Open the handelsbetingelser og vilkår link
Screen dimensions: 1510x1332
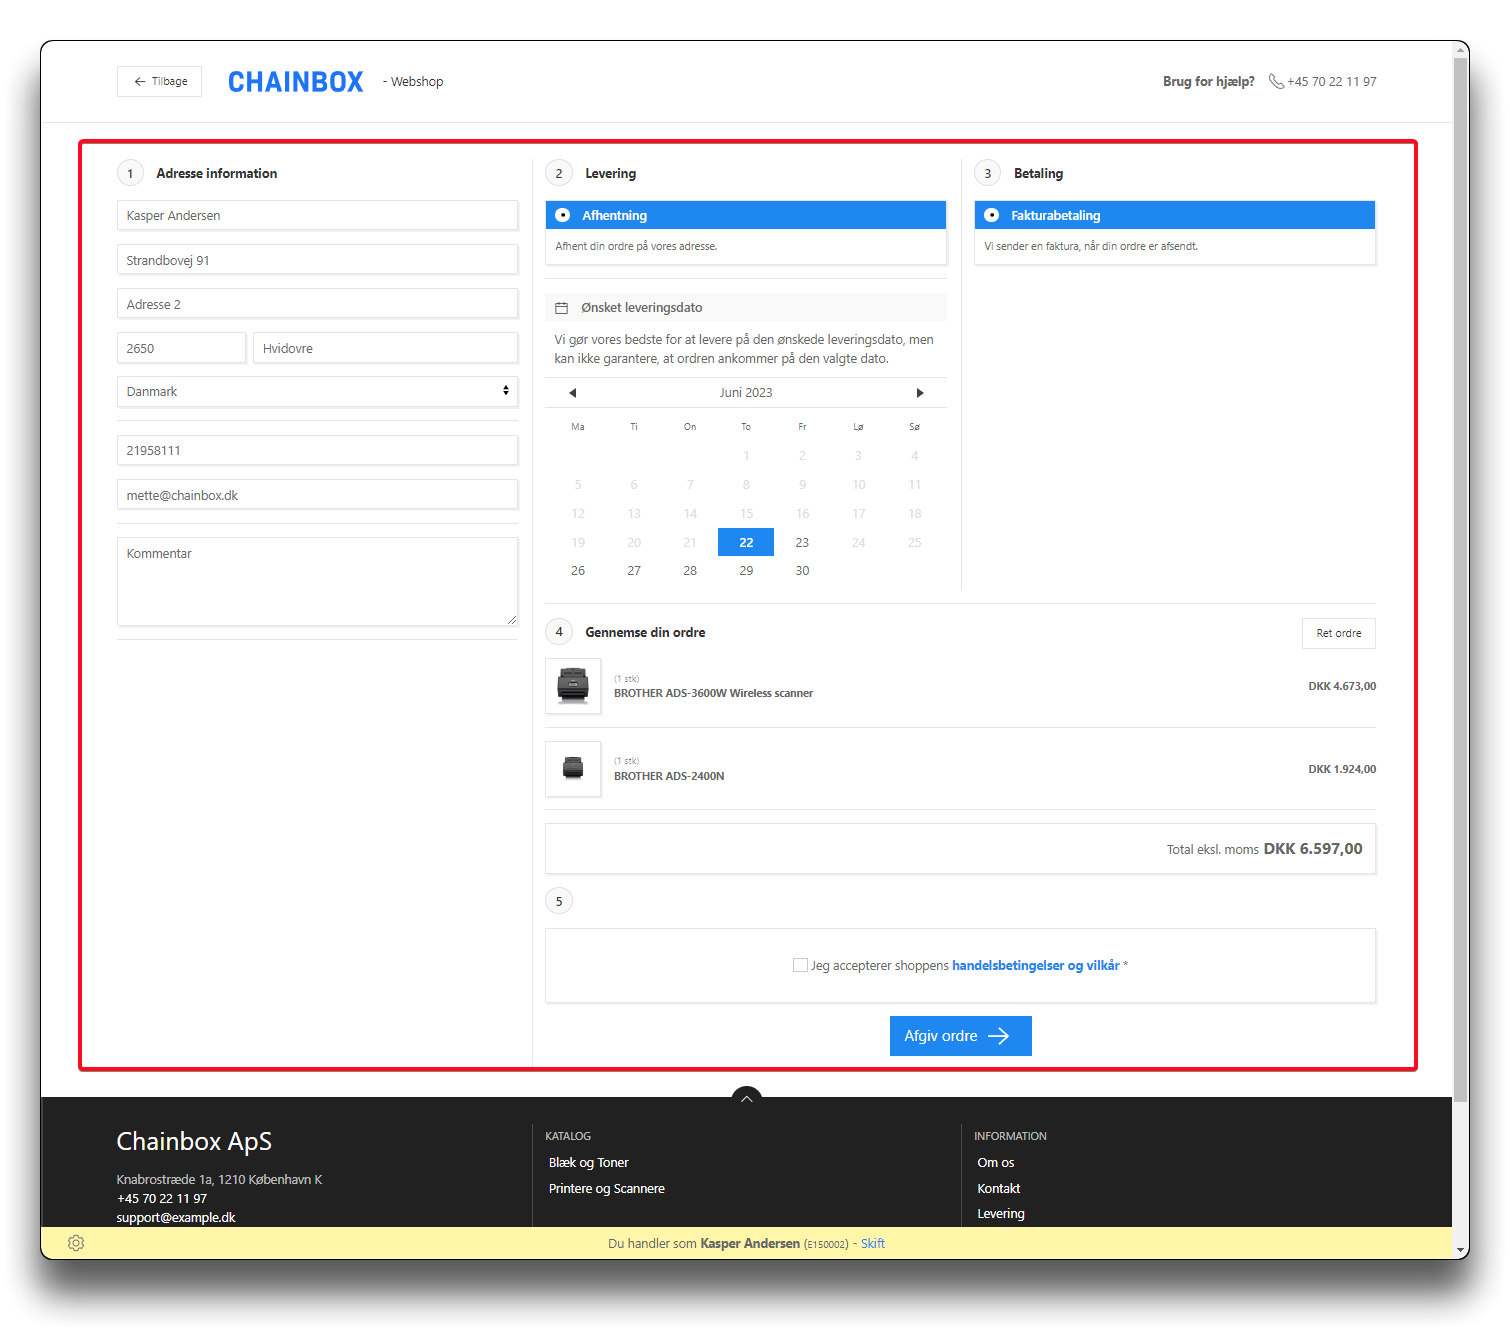coord(1036,965)
